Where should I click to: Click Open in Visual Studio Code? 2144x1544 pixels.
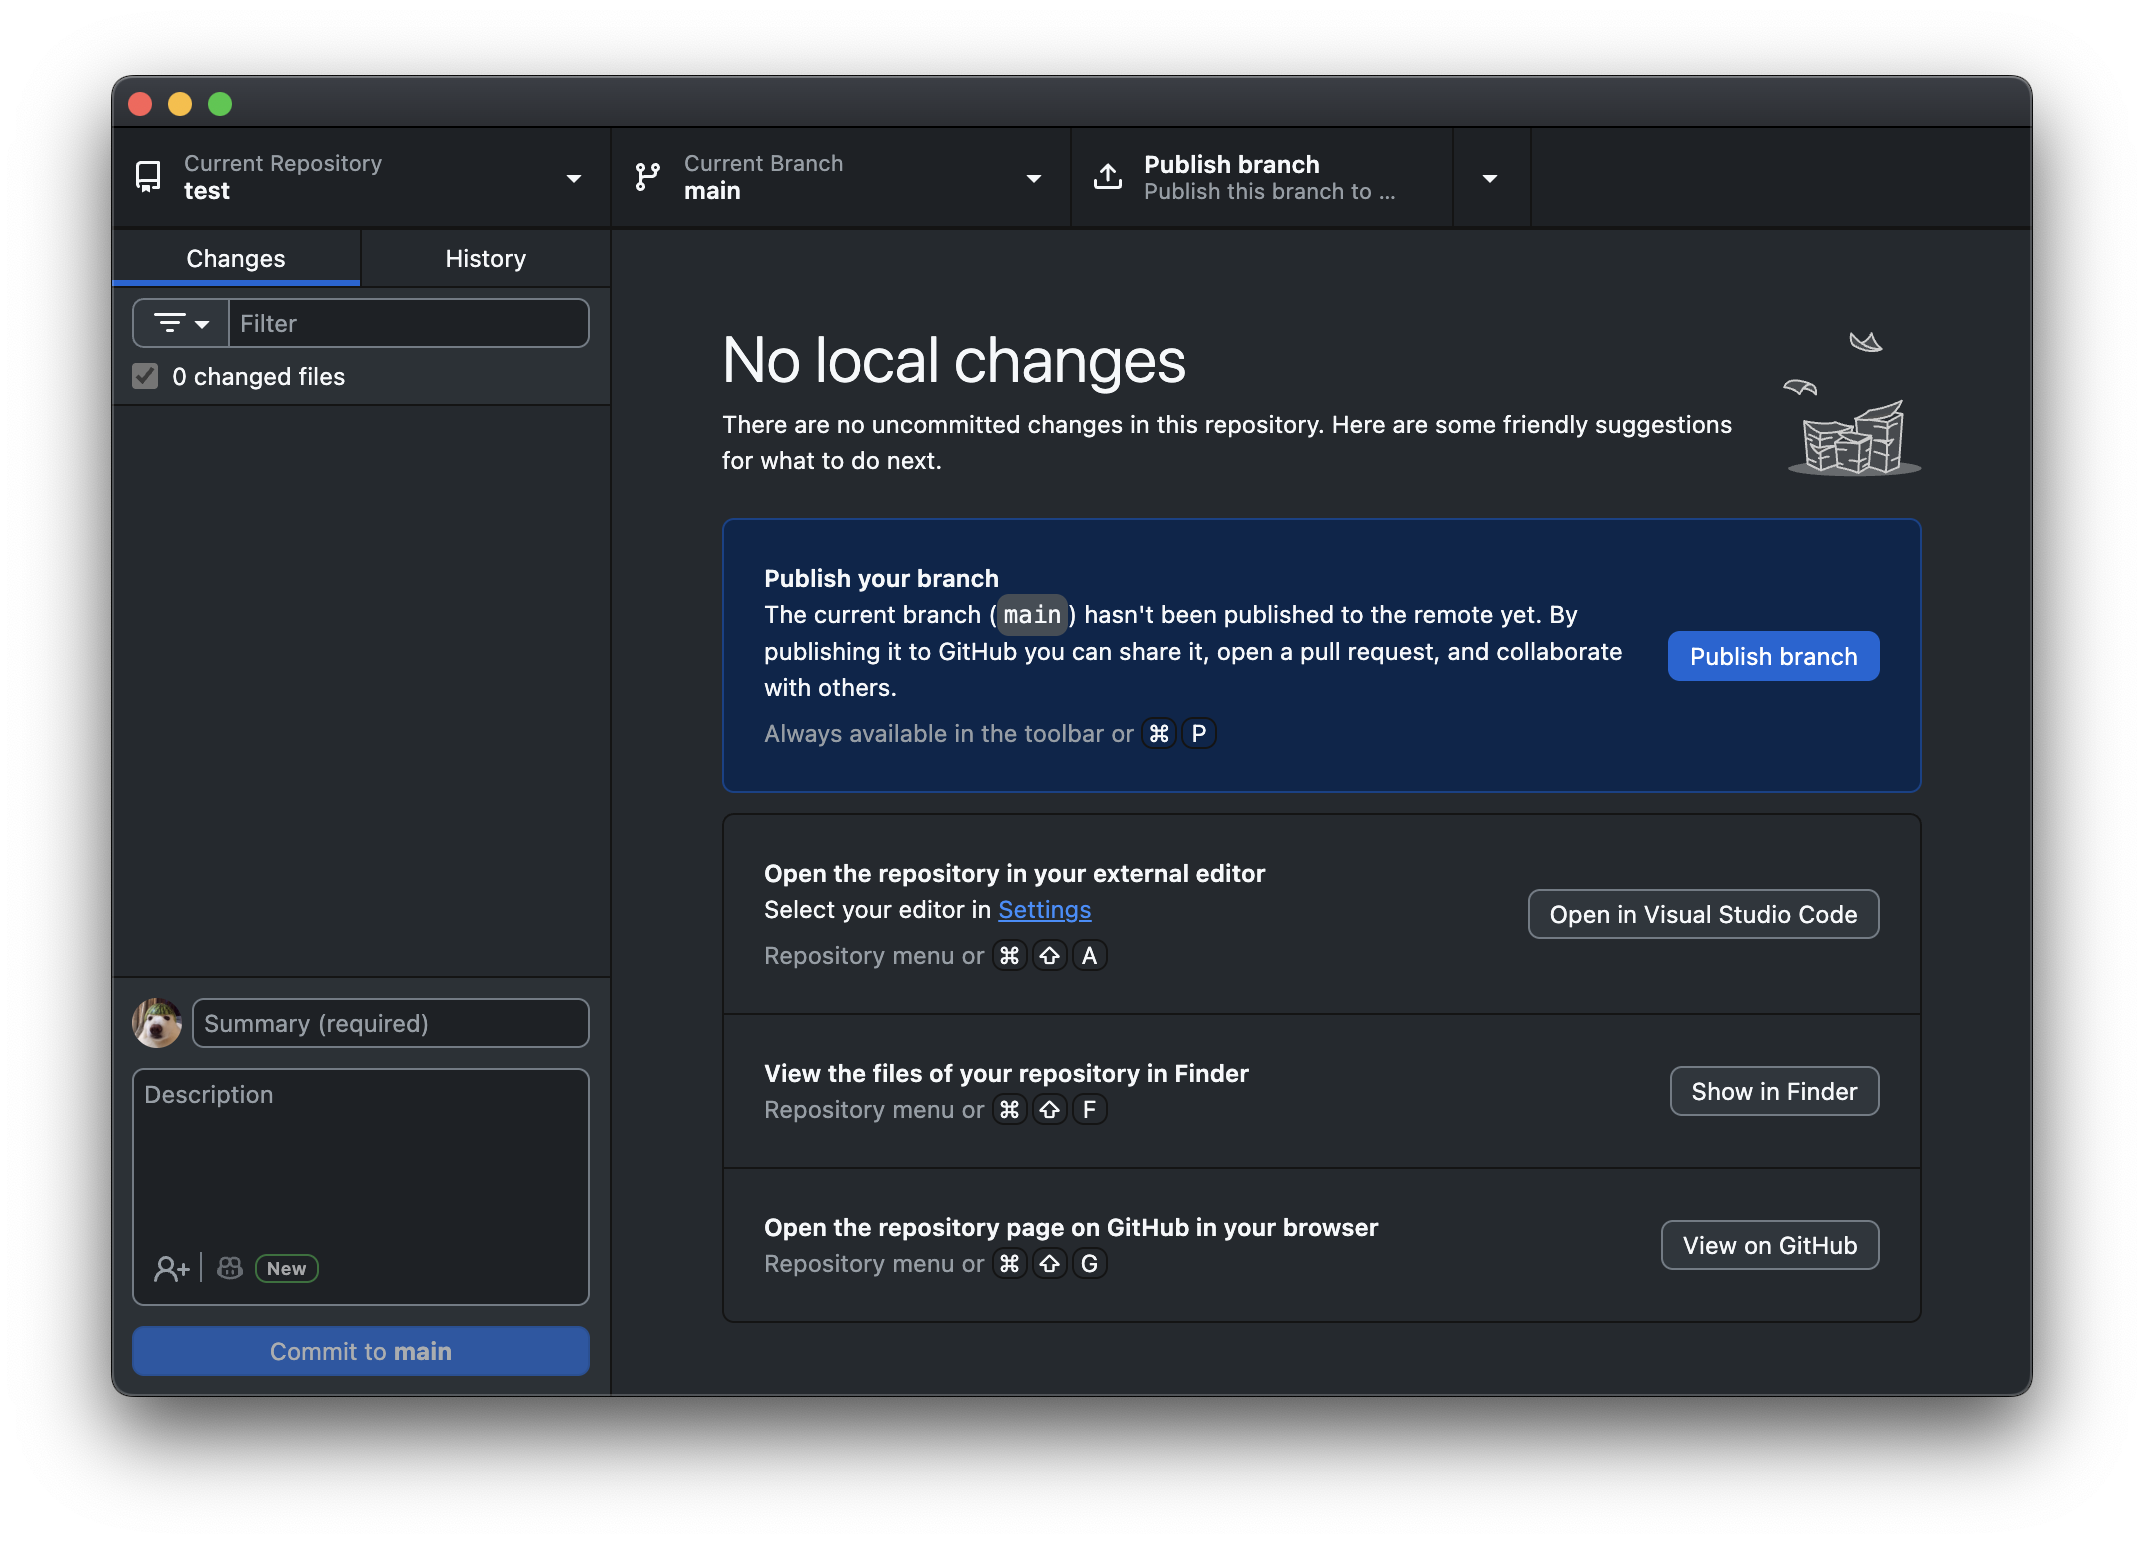click(1702, 914)
